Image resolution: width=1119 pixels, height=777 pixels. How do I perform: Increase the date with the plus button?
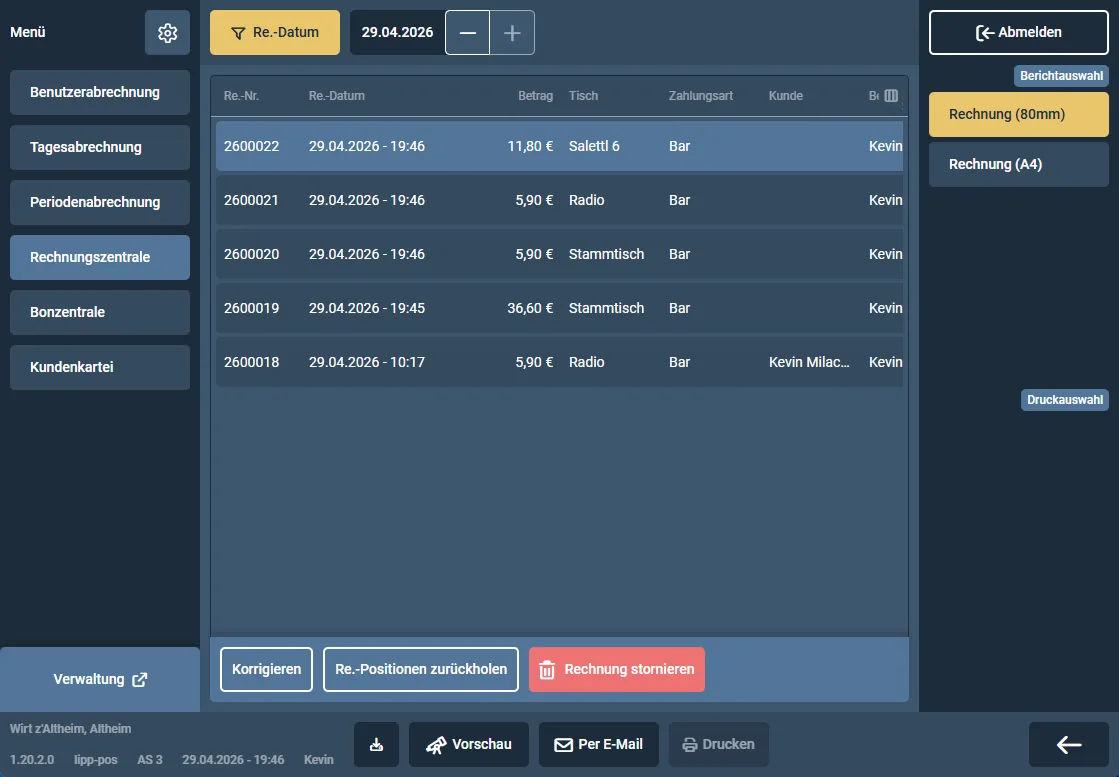pyautogui.click(x=512, y=32)
